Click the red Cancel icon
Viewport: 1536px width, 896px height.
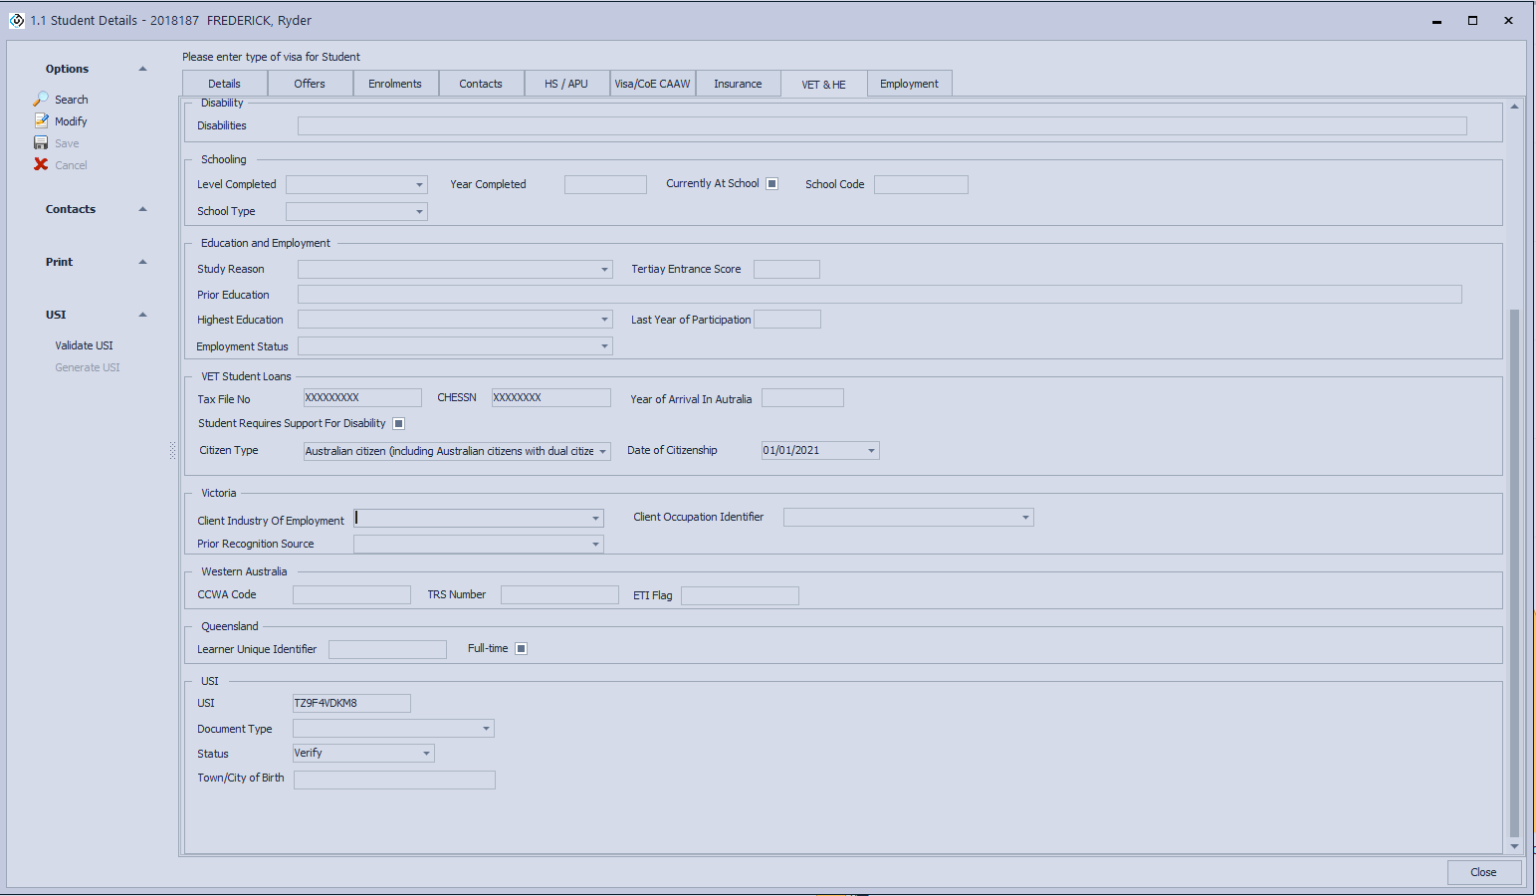(41, 164)
